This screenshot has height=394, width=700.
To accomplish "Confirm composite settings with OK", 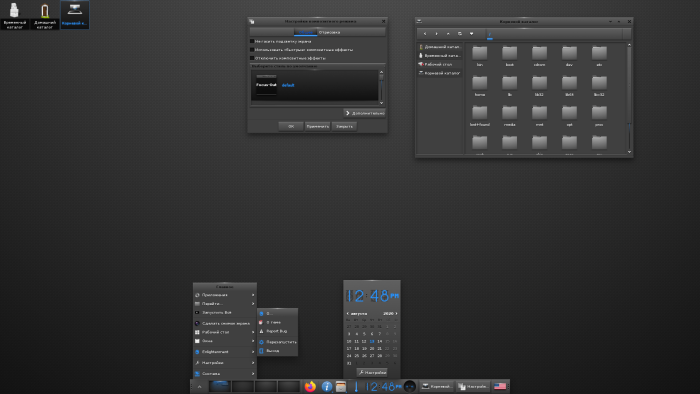I will [291, 126].
